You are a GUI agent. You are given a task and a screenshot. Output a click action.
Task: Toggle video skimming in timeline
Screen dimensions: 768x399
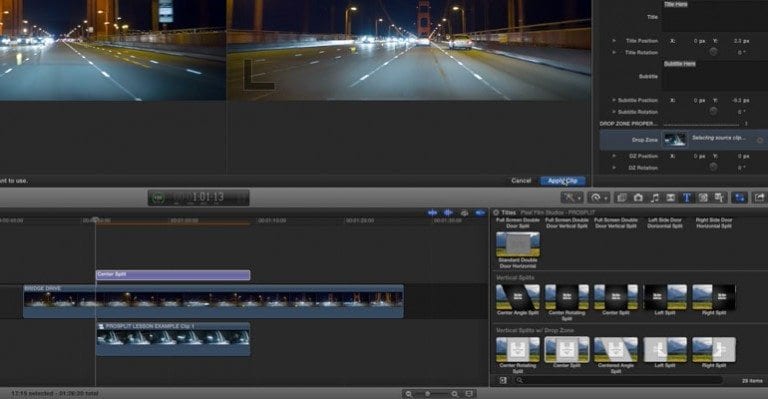(432, 212)
